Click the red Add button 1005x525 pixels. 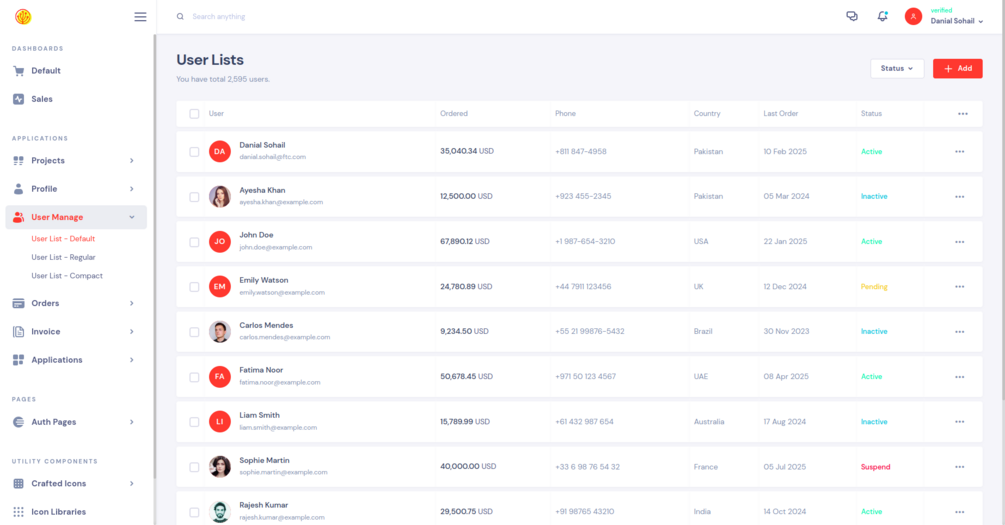[957, 68]
